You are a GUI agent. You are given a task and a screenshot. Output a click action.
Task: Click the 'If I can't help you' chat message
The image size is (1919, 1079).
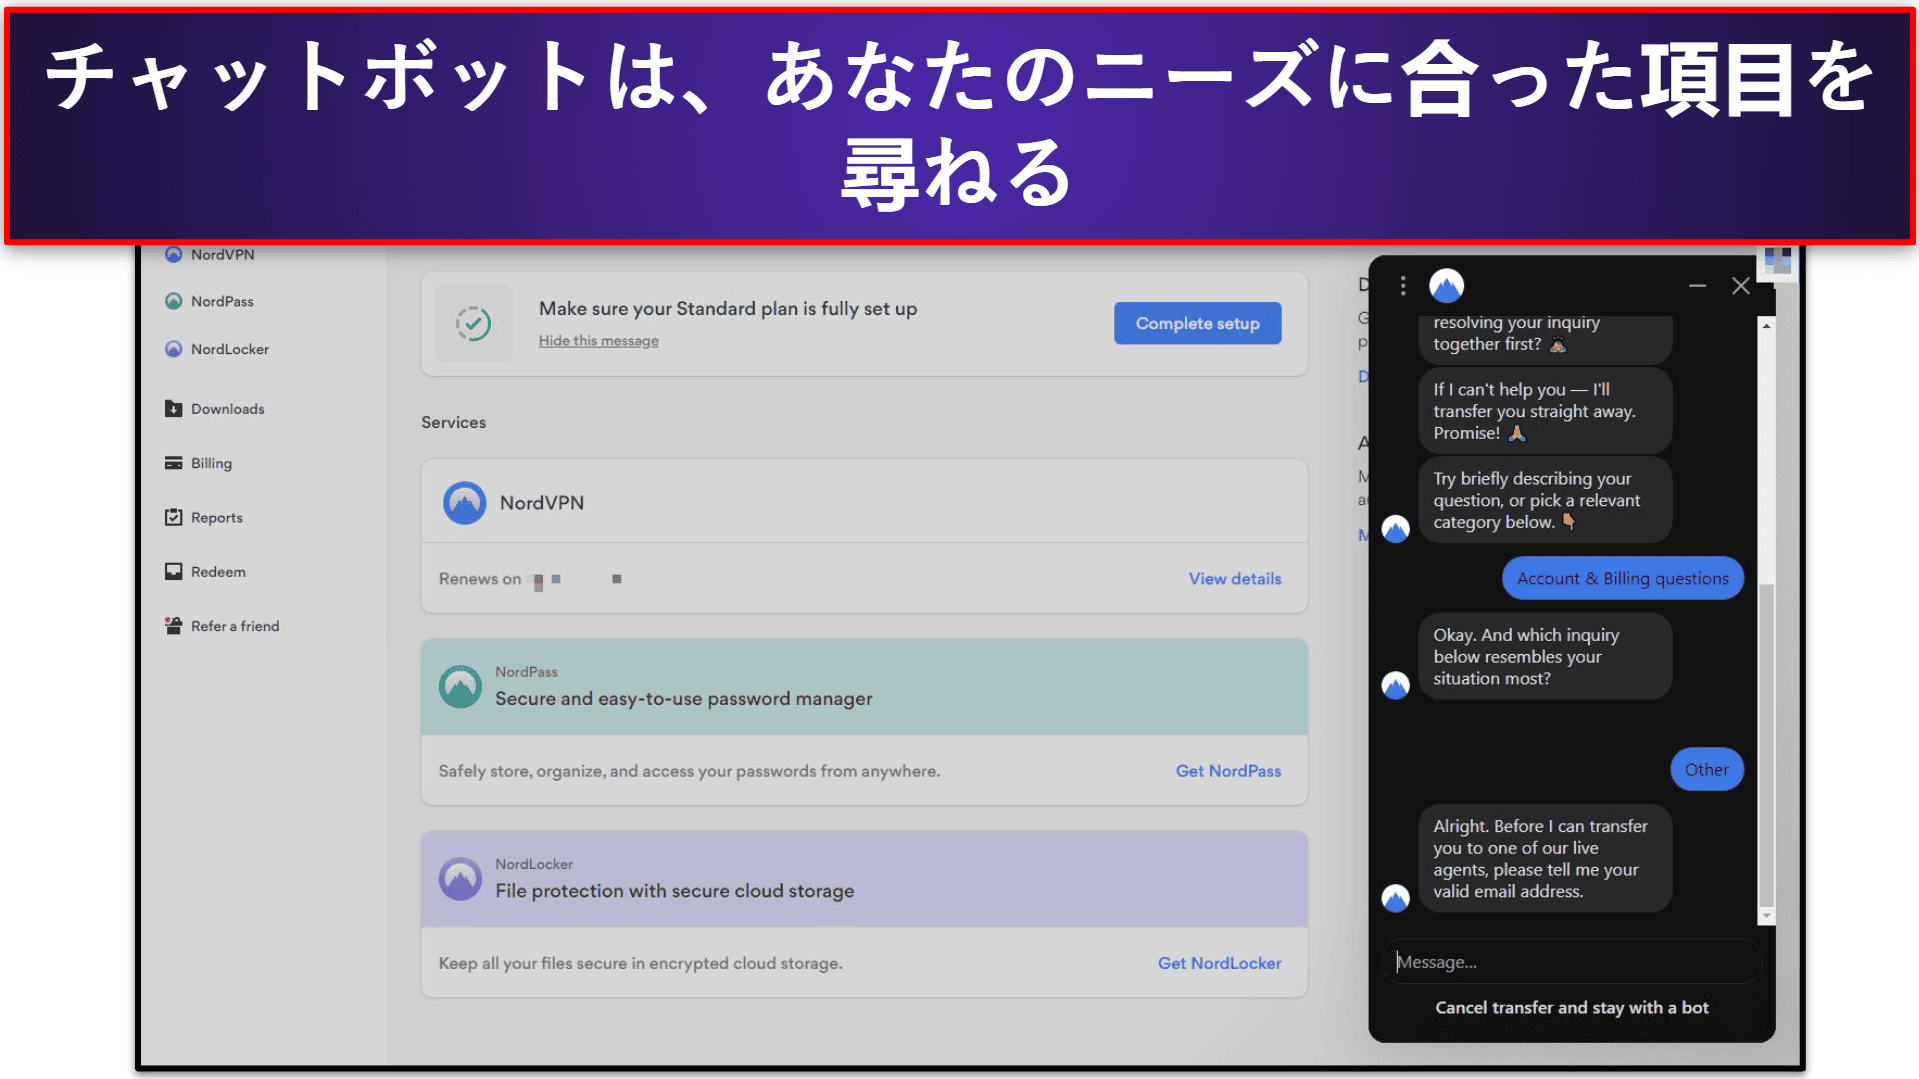(x=1544, y=411)
